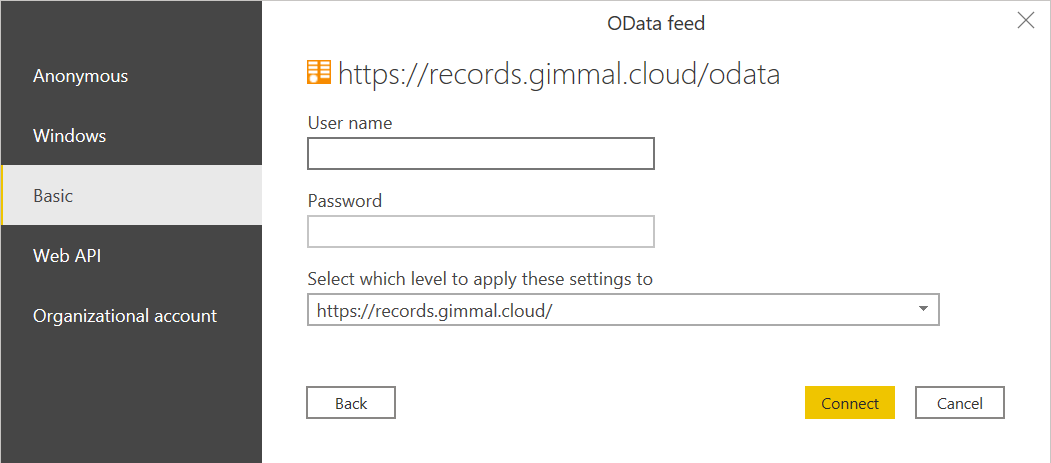
Task: Click the yellow selection bar beside Basic
Action: pyautogui.click(x=3, y=195)
